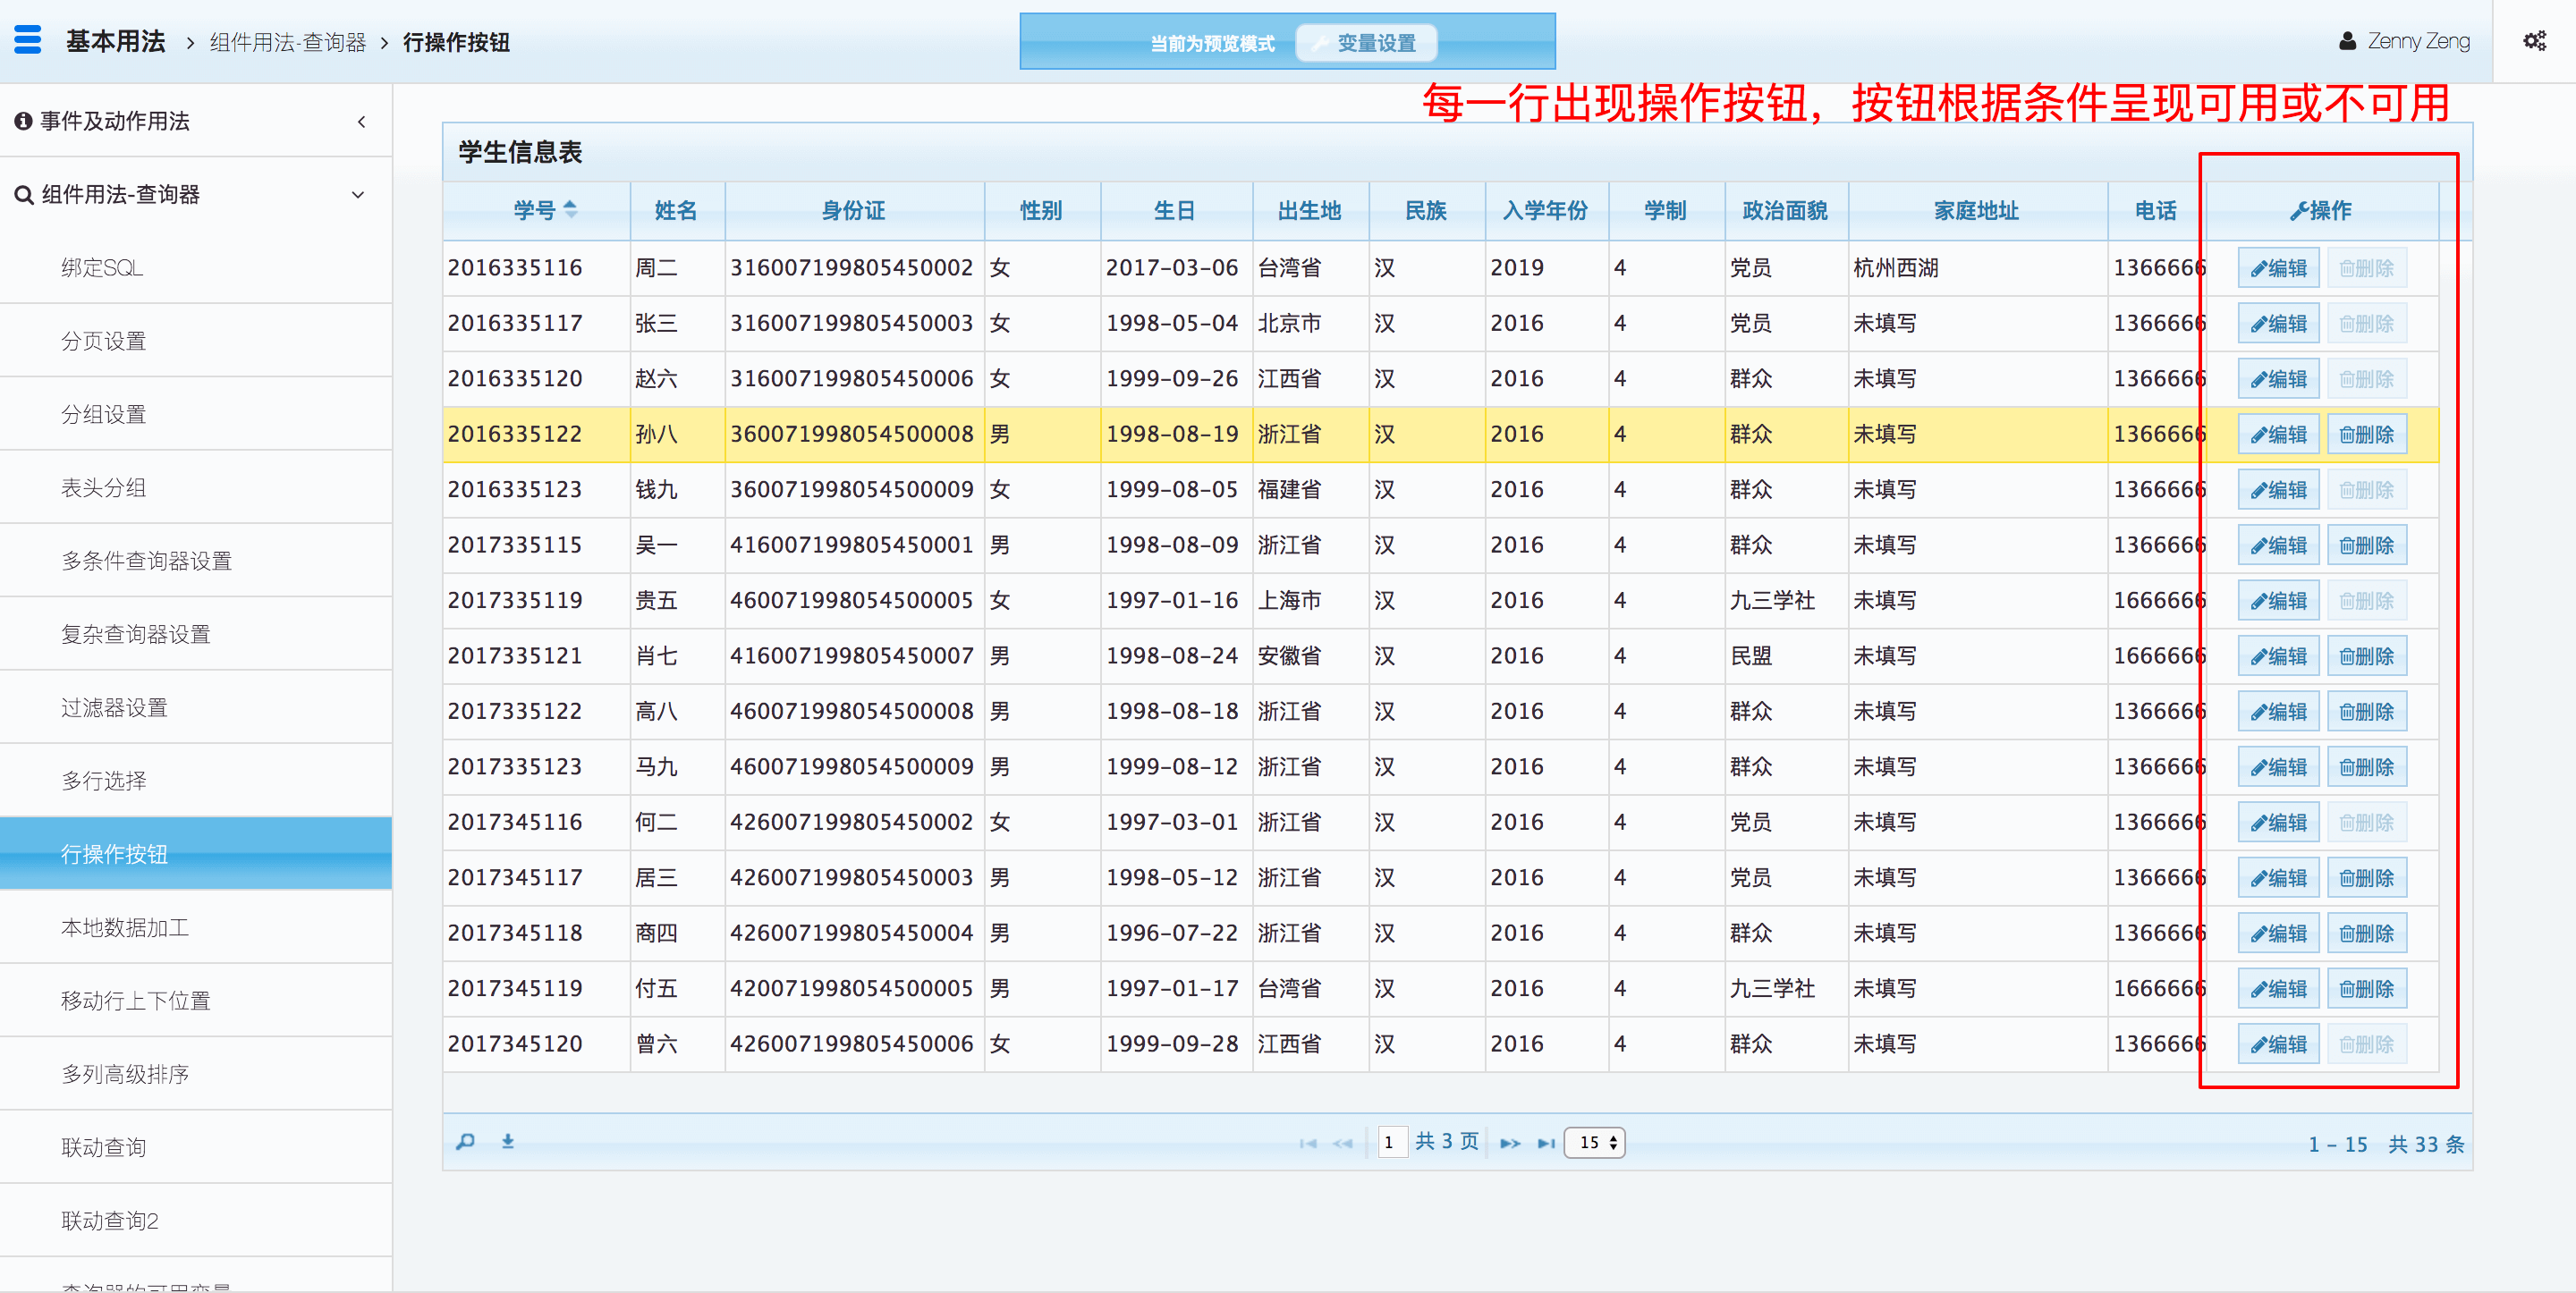Click the search magnifier icon in table footer

(x=465, y=1141)
